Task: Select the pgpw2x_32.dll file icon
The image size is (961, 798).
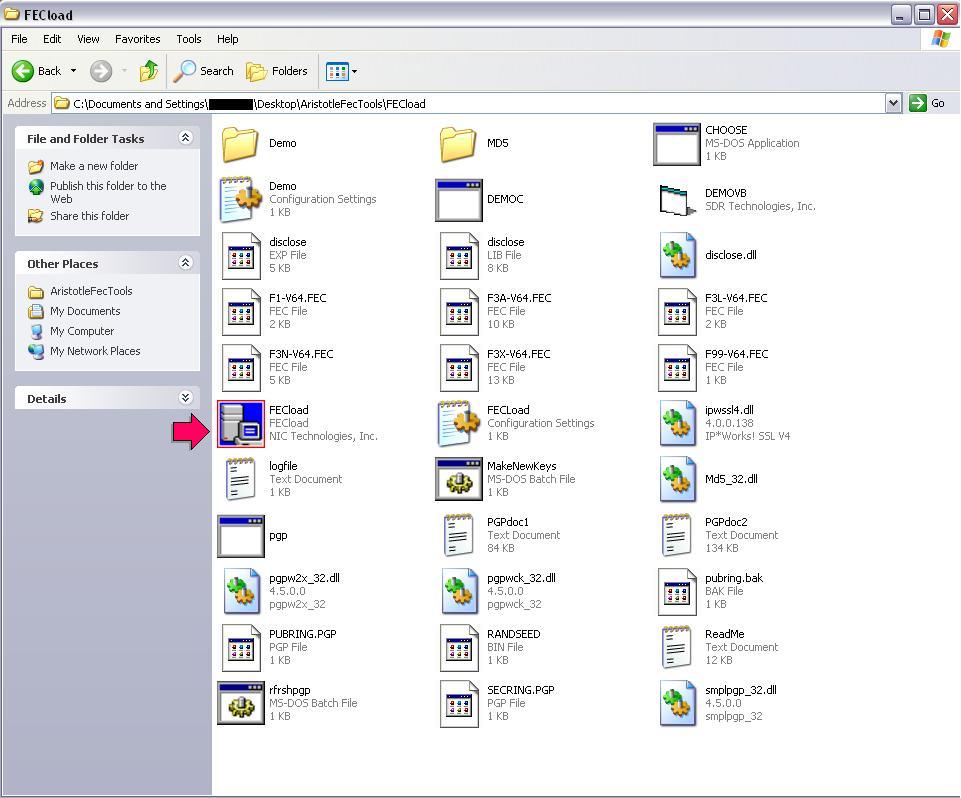Action: 241,591
